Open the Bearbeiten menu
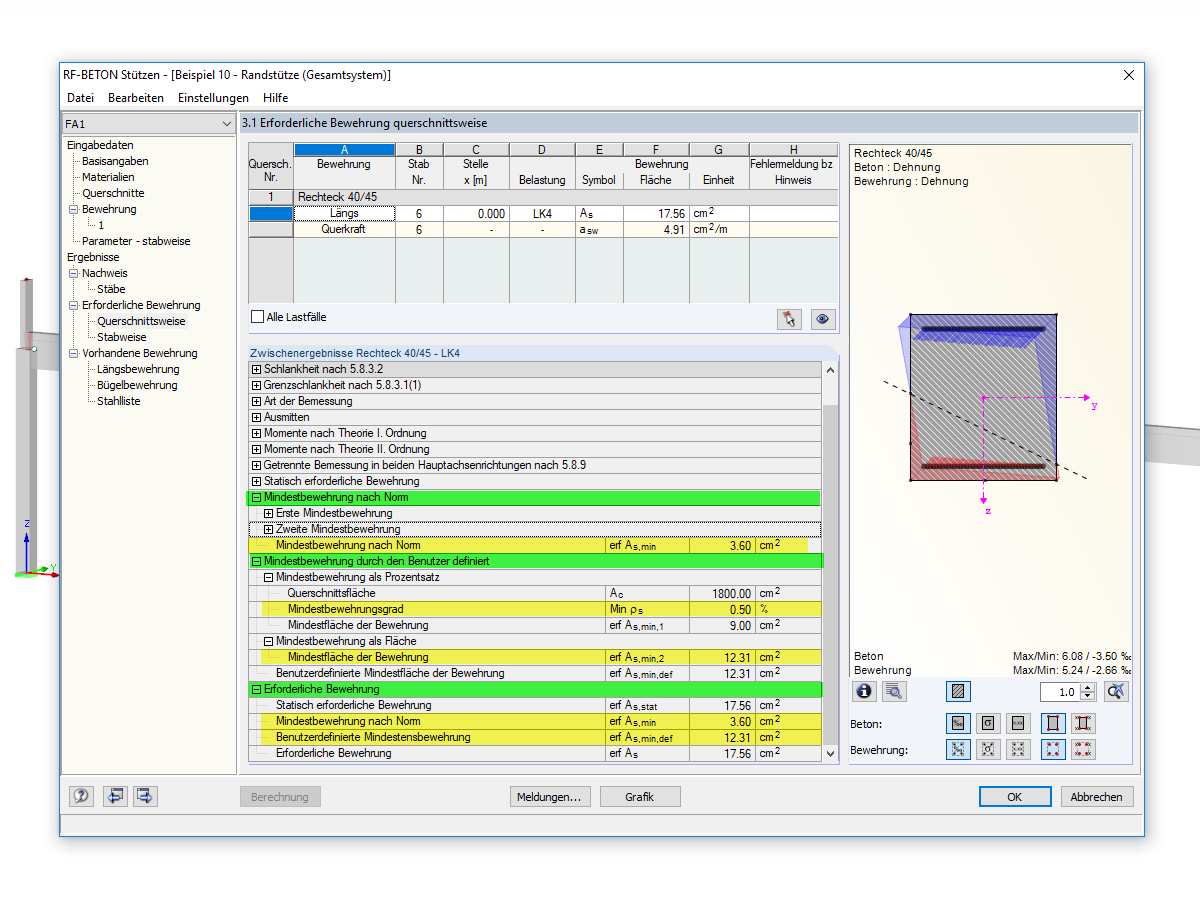 click(x=136, y=98)
